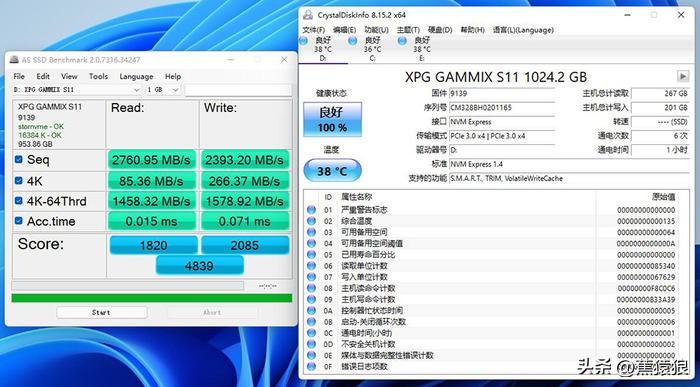Screen dimensions: 700x387
Task: Click the 固件 field showing 9139
Action: 502,93
